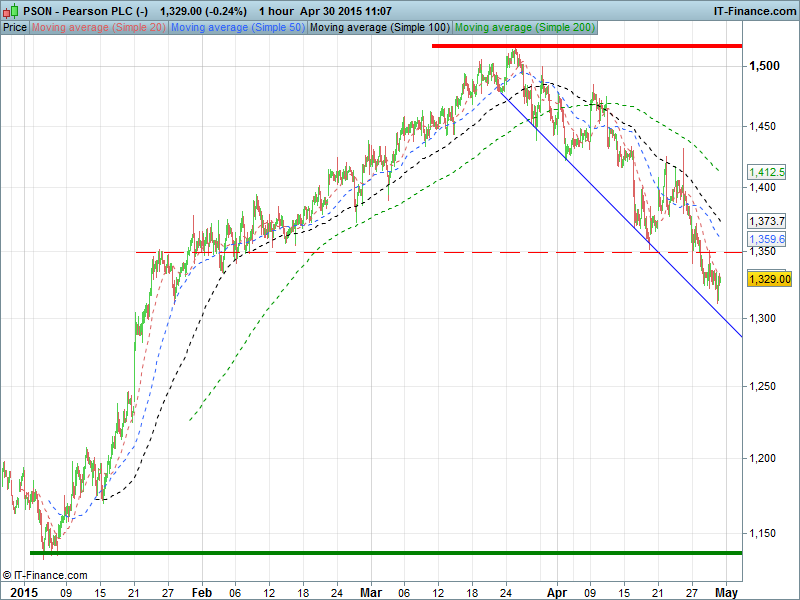Select Moving average (Simple 20) legend tab
The width and height of the screenshot is (800, 600).
pos(98,27)
